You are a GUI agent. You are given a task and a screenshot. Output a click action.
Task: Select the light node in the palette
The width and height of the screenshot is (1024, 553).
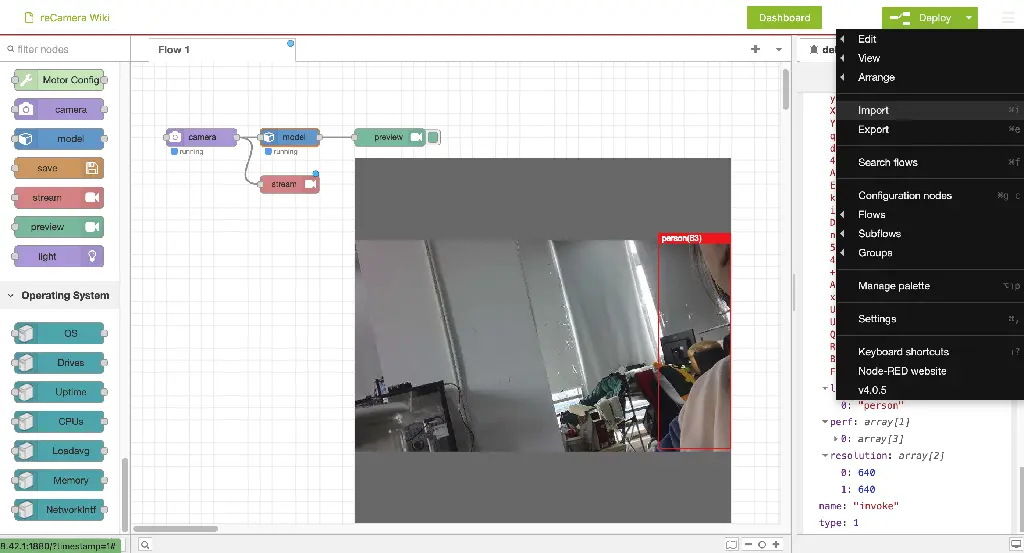click(x=59, y=256)
